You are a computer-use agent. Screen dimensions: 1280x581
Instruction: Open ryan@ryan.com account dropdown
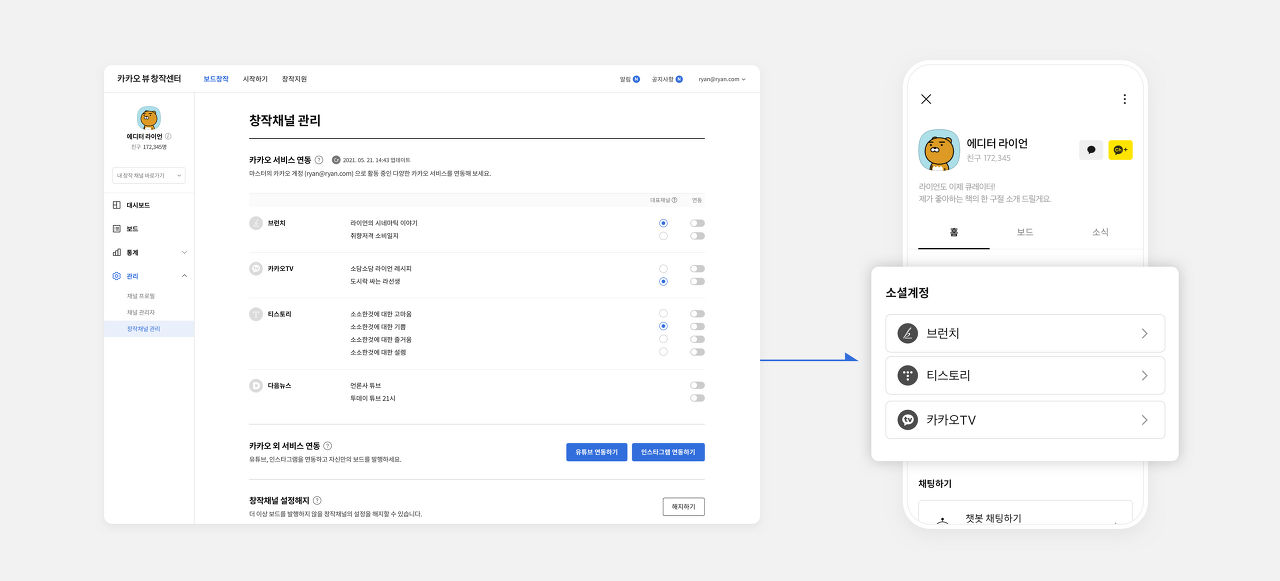point(722,79)
